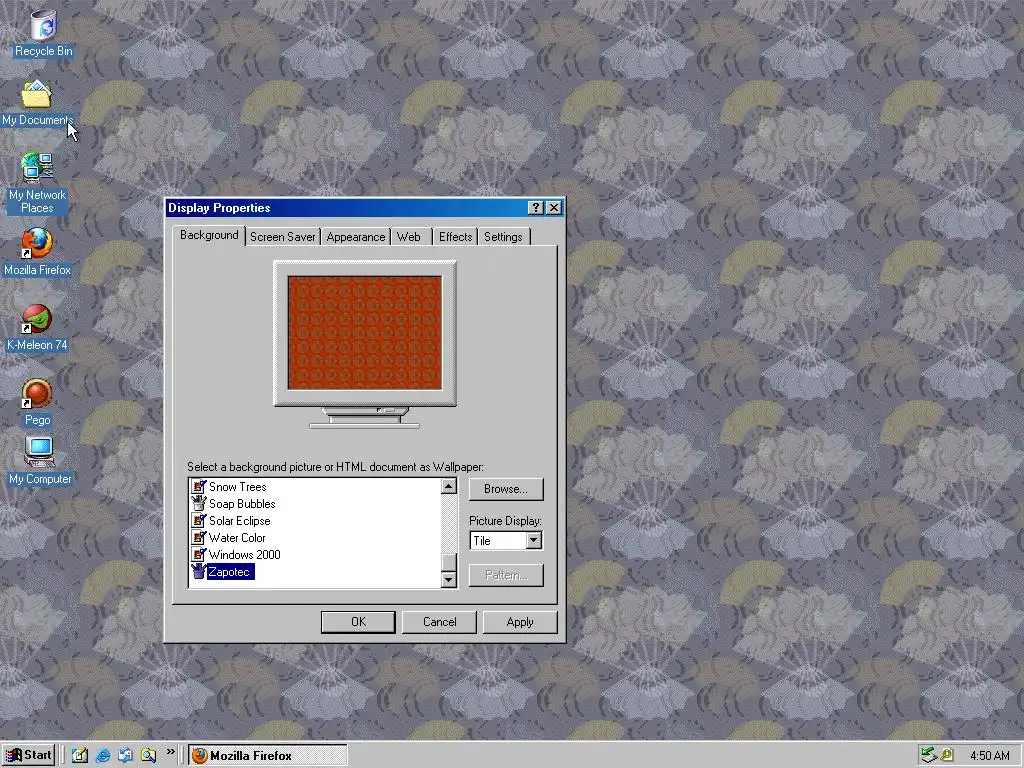Switch to the Screen Saver tab

(x=283, y=236)
